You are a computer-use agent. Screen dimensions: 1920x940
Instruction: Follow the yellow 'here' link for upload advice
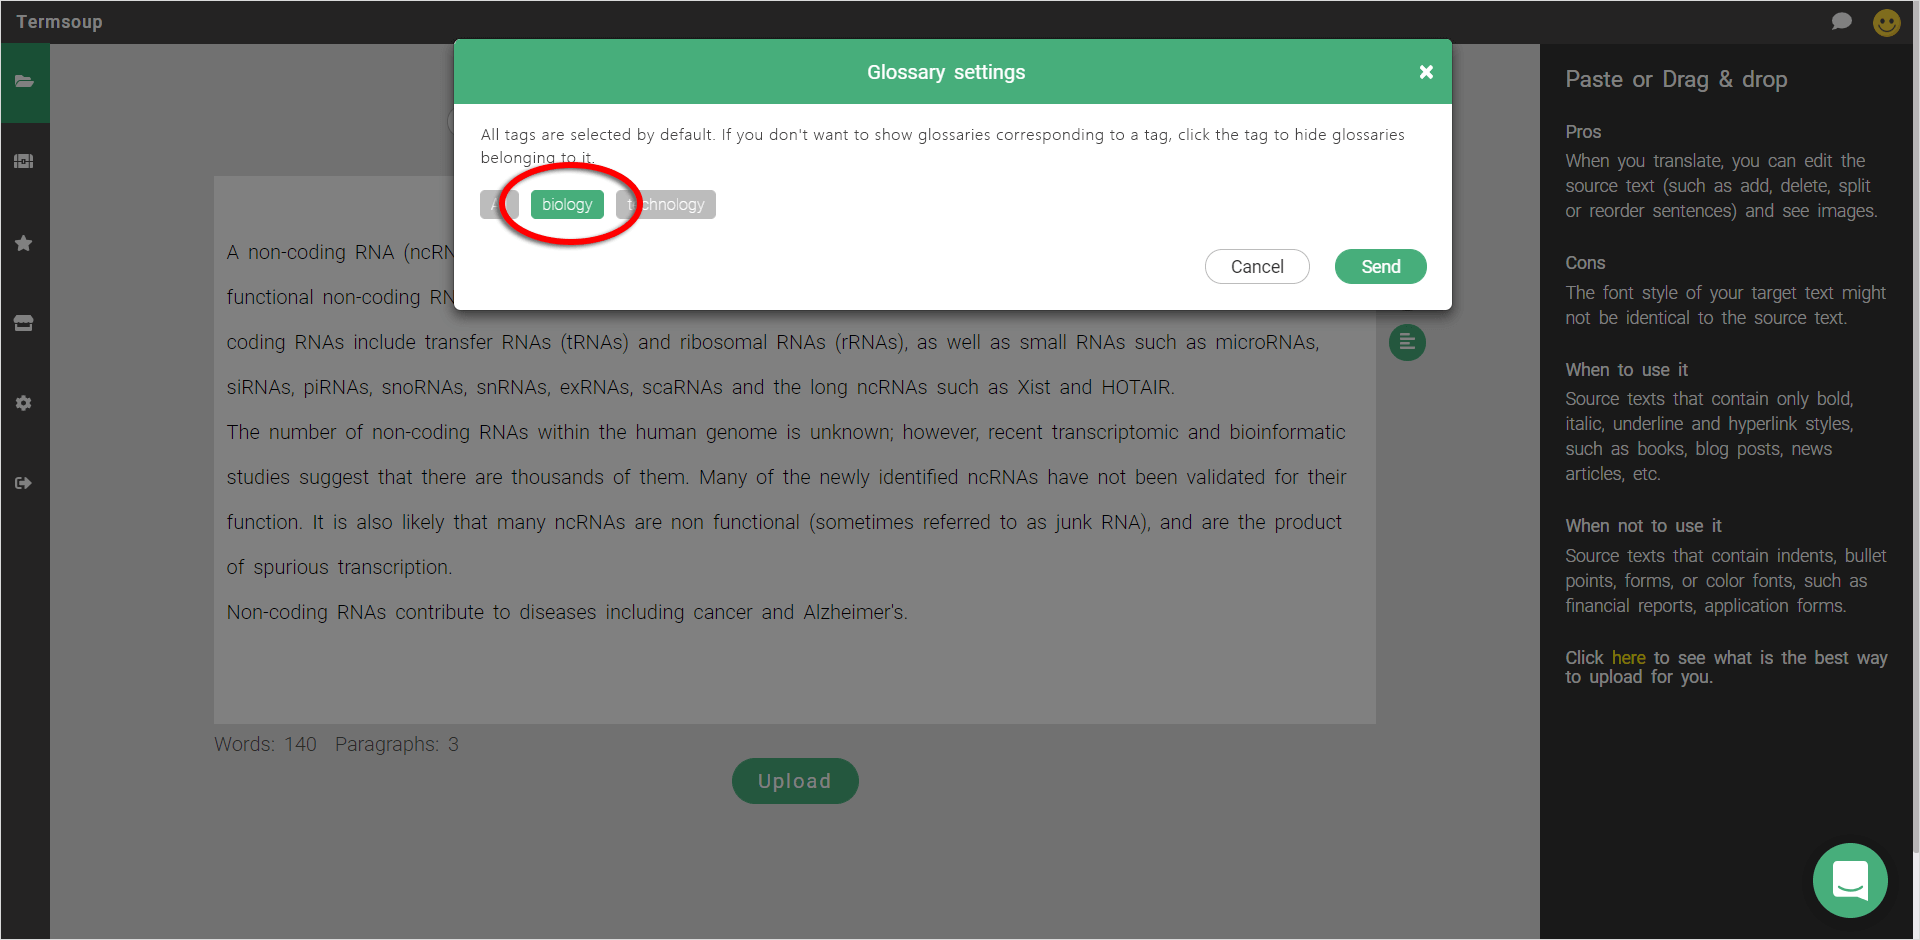[x=1628, y=658]
